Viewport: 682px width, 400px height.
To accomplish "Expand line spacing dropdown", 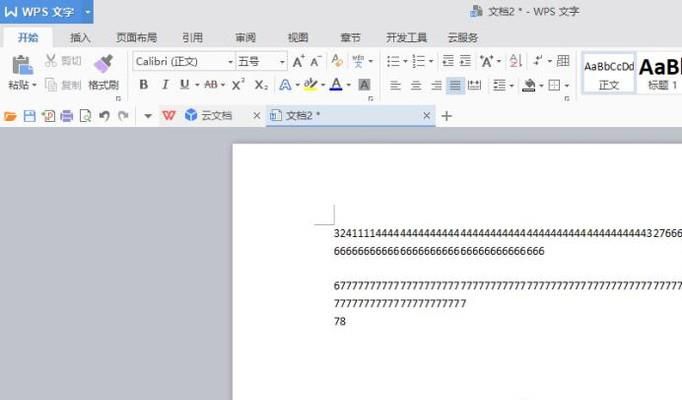I will click(512, 86).
